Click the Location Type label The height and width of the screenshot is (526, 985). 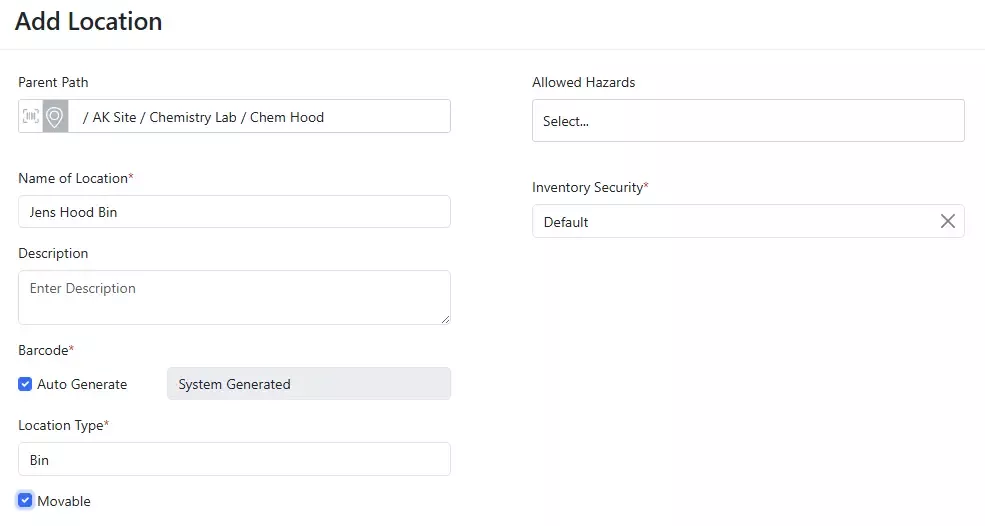coord(61,425)
